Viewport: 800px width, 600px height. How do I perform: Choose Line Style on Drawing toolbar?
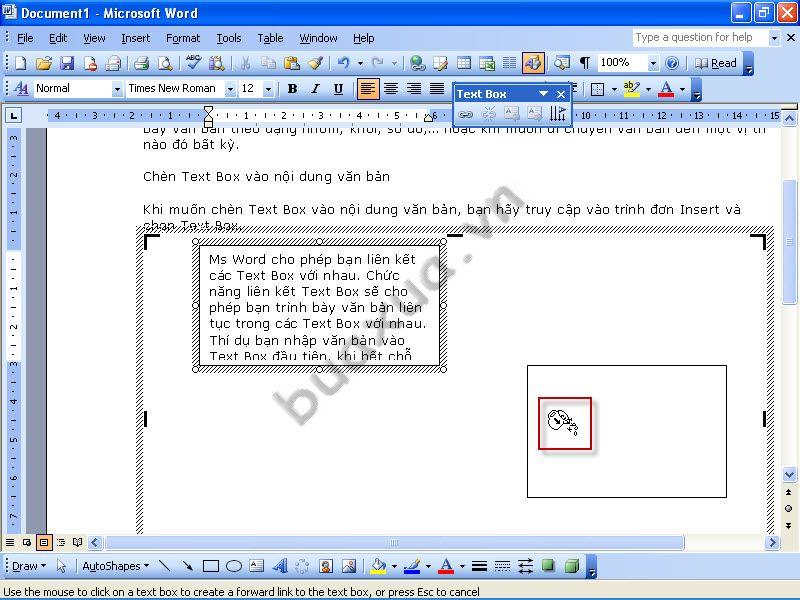(479, 566)
